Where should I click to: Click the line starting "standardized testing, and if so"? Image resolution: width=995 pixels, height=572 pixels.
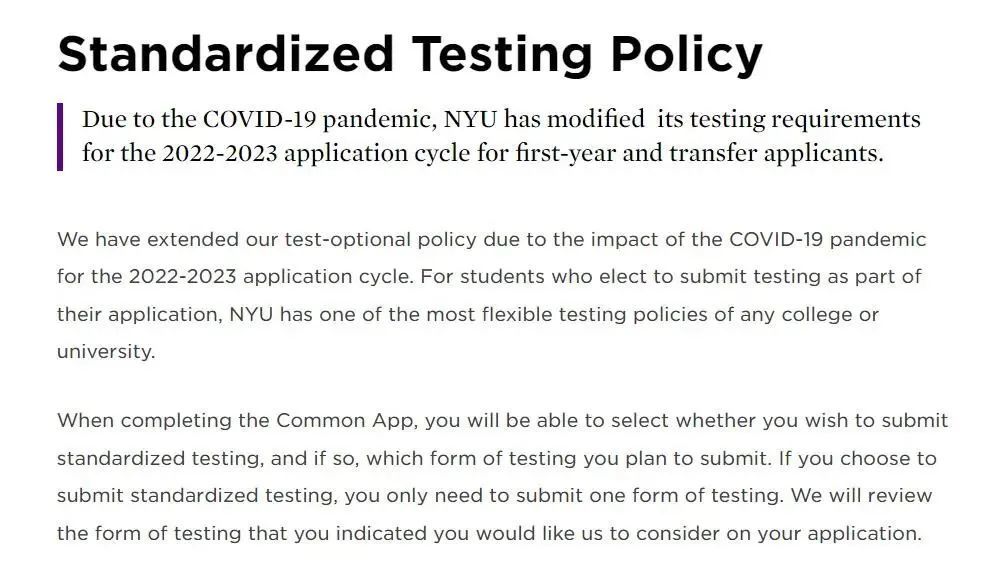497,458
